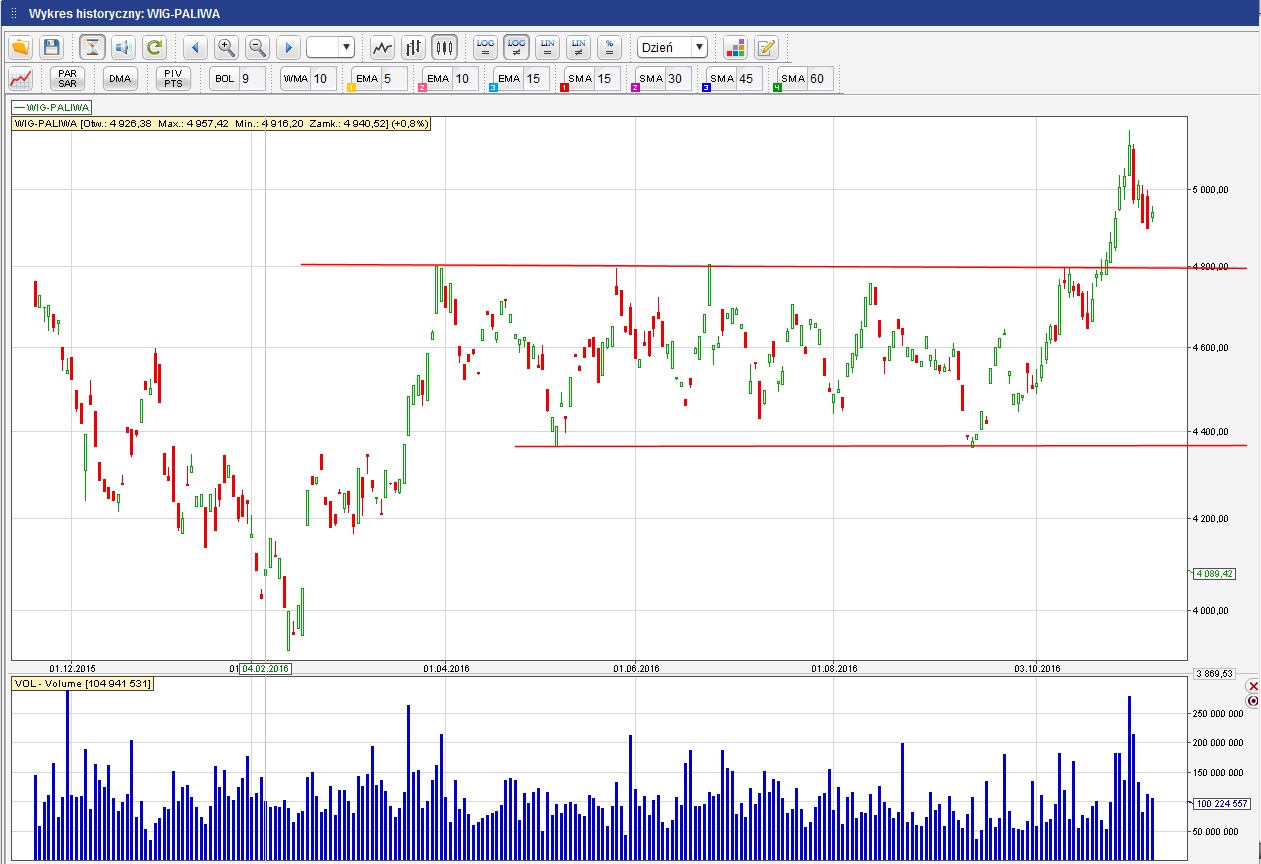Screen dimensions: 1261x864
Task: Click the hourglass history icon
Action: click(x=93, y=47)
